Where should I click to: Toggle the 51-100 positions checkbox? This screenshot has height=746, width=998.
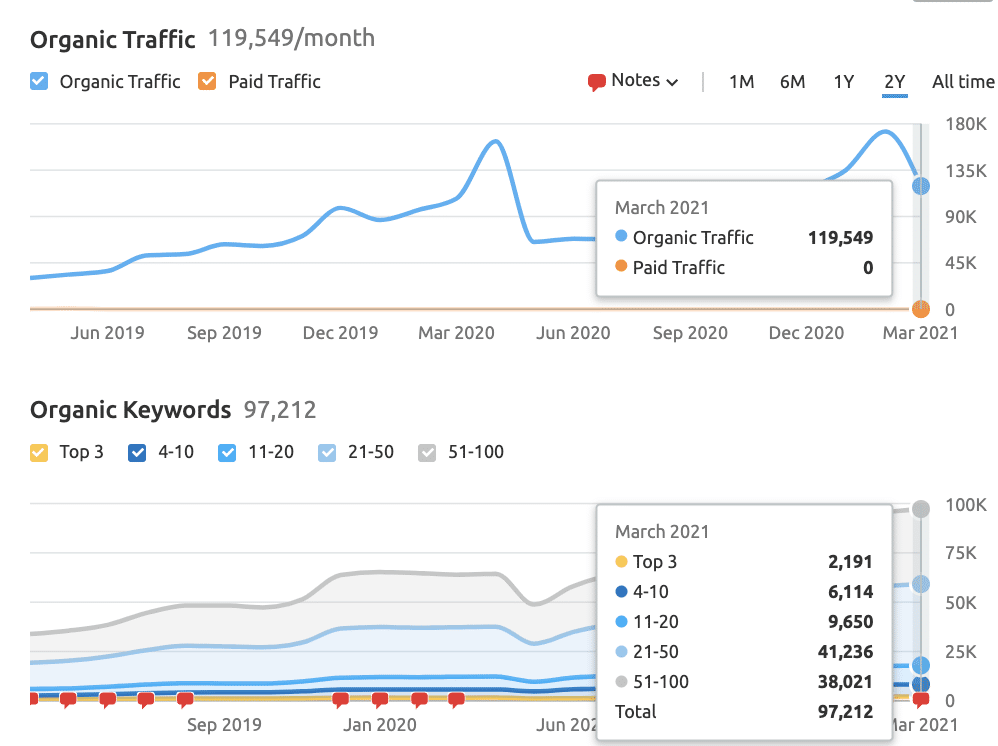pyautogui.click(x=426, y=452)
